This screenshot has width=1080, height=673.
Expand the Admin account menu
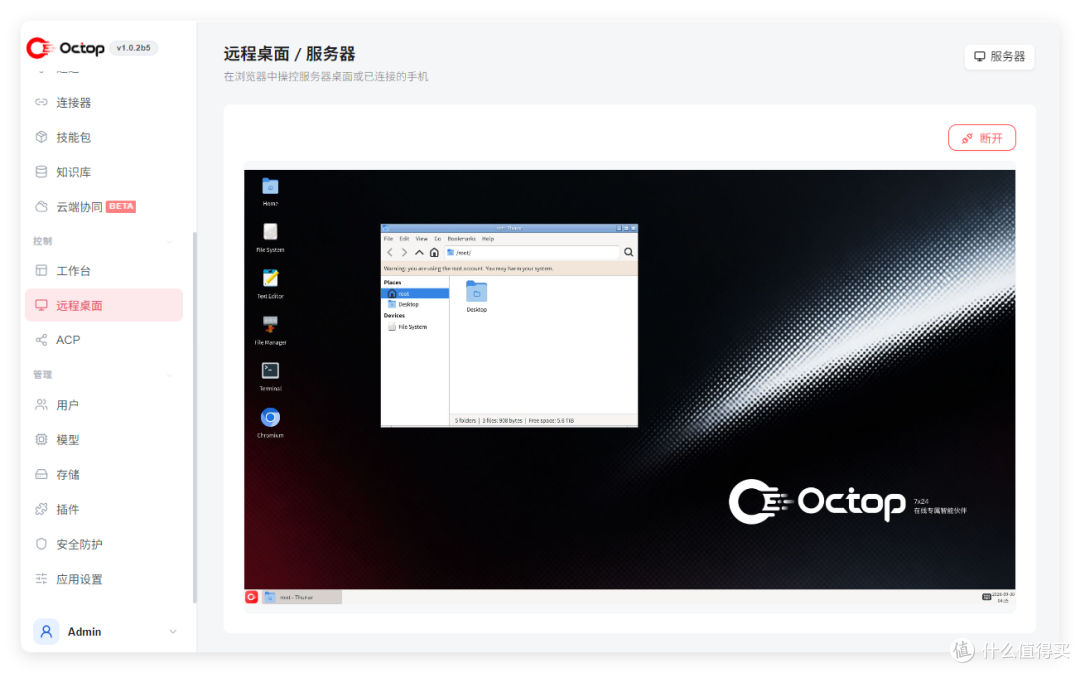(173, 632)
